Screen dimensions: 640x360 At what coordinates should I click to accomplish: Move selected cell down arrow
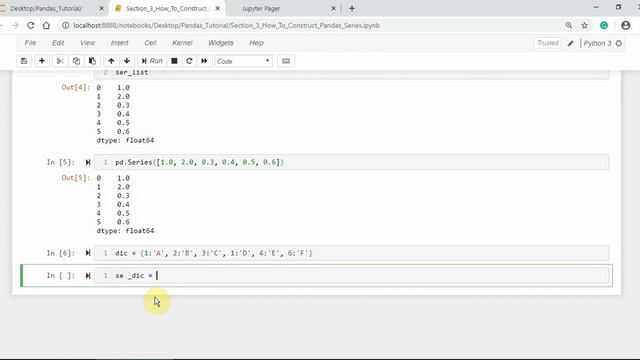(127, 61)
